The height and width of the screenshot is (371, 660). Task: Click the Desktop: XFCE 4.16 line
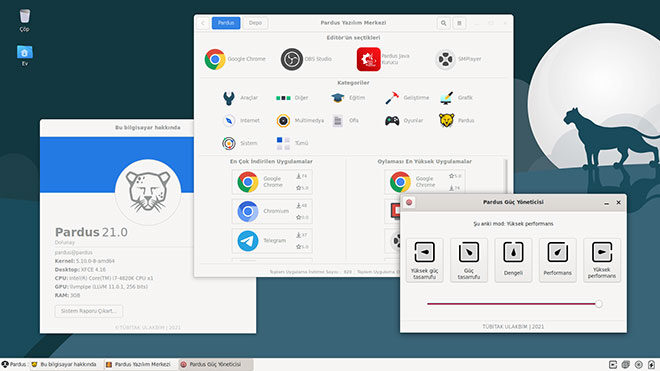point(80,270)
